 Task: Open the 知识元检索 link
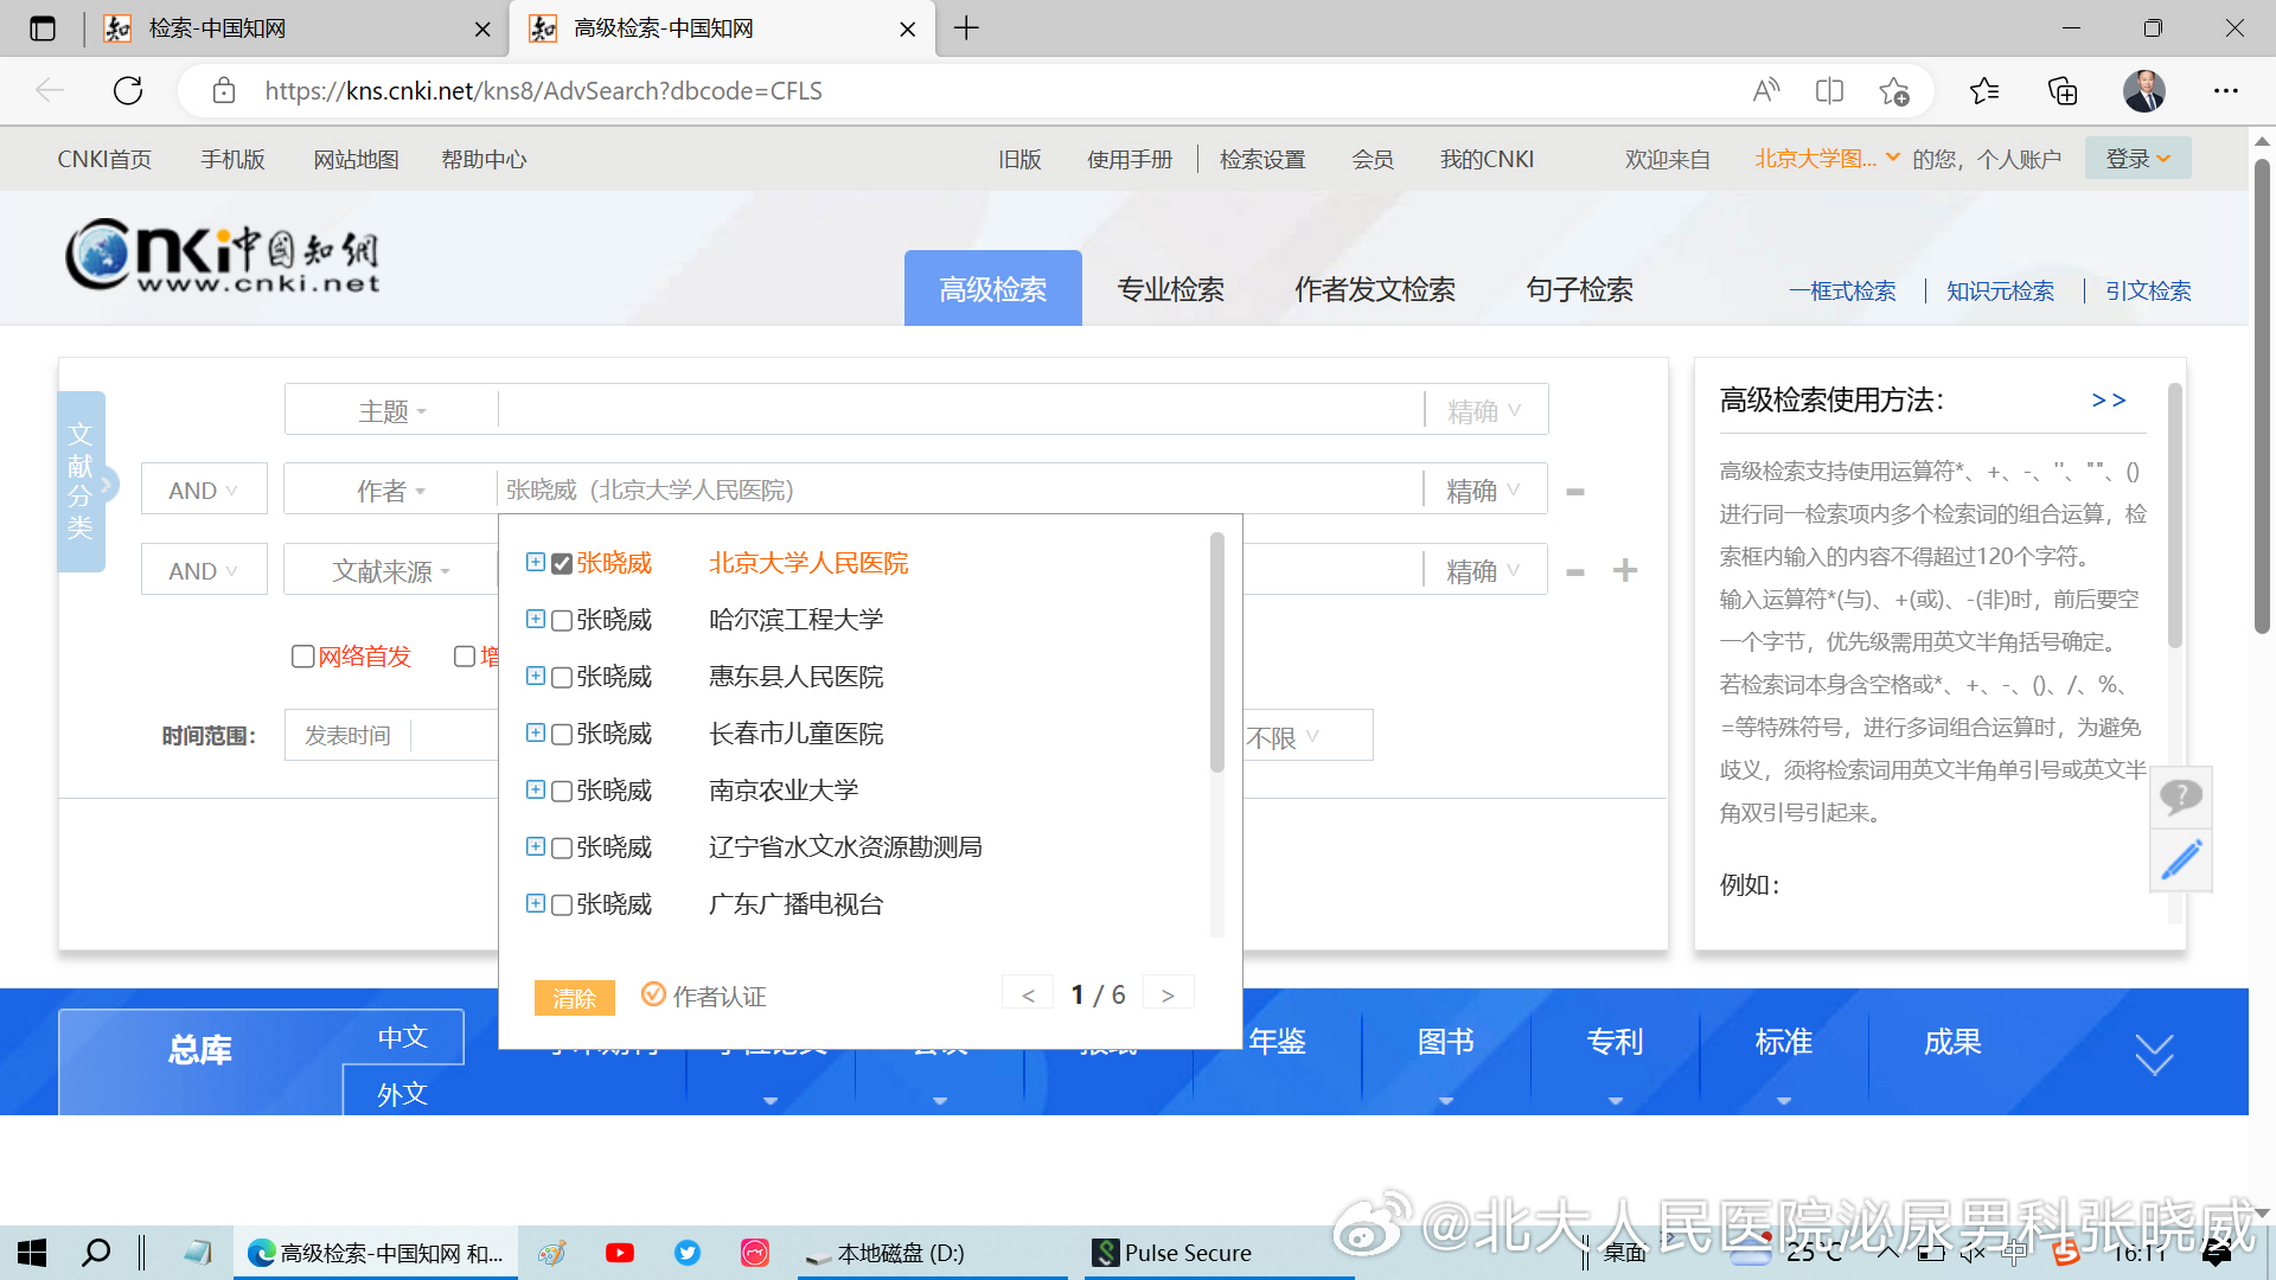pos(2000,291)
